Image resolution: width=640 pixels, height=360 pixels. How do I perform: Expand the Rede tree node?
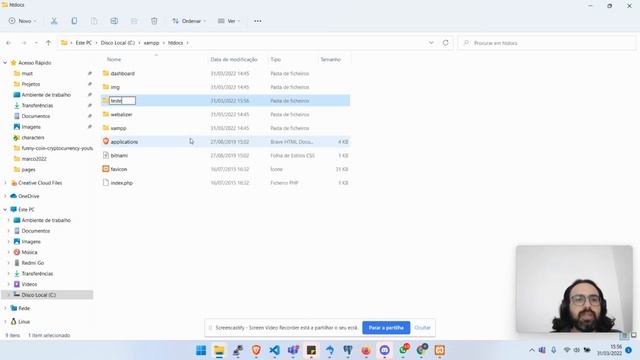click(x=5, y=308)
